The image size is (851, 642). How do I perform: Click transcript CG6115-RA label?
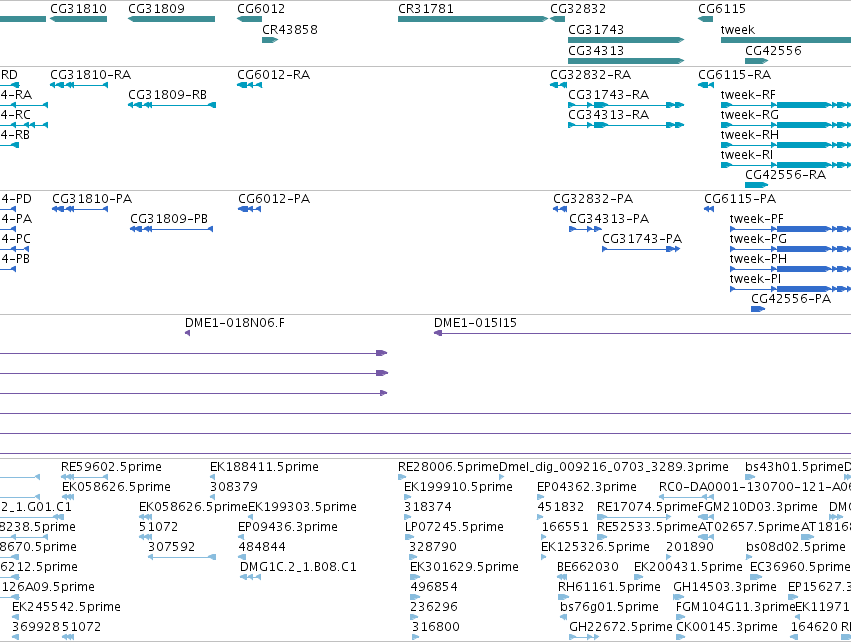734,74
